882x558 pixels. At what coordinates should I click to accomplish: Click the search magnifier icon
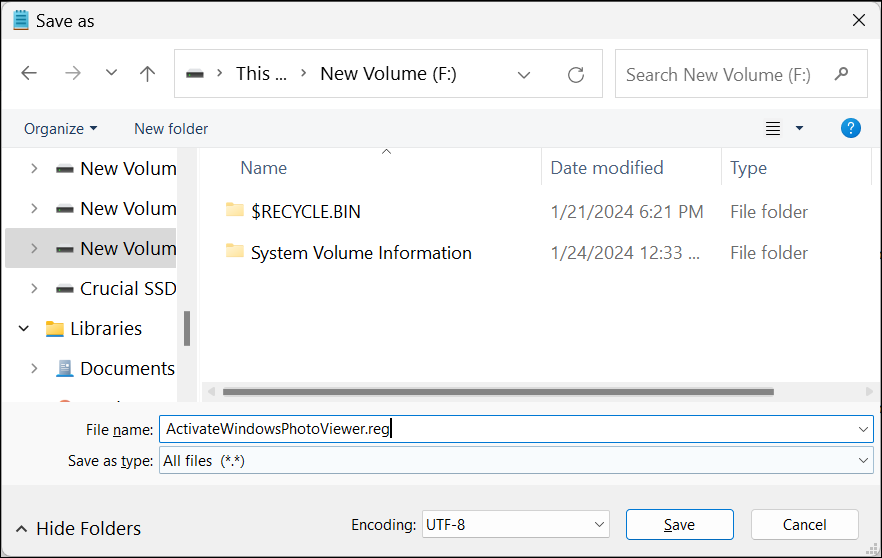tap(841, 74)
